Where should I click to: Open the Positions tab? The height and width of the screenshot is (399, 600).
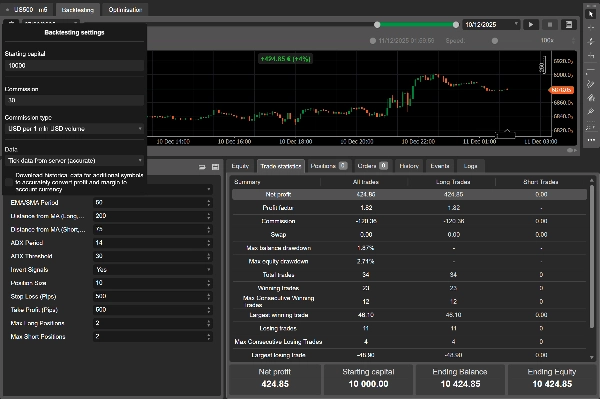click(x=329, y=166)
